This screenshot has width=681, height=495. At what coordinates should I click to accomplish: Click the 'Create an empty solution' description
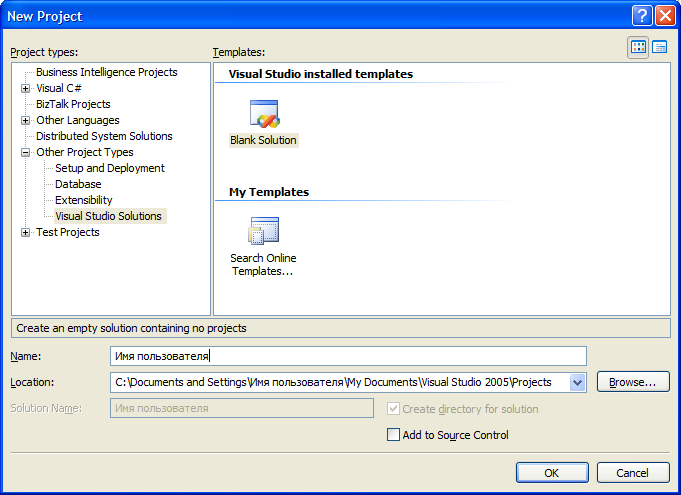point(131,328)
